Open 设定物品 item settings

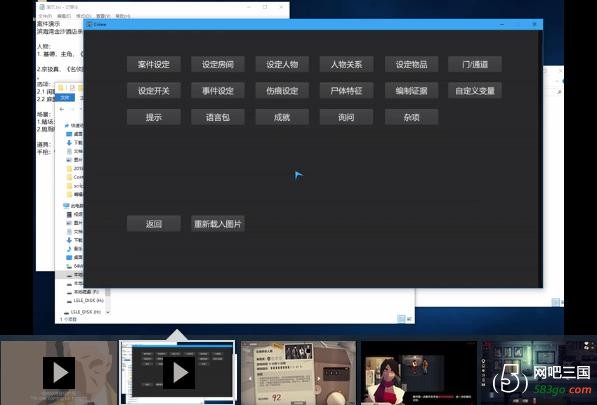[412, 64]
